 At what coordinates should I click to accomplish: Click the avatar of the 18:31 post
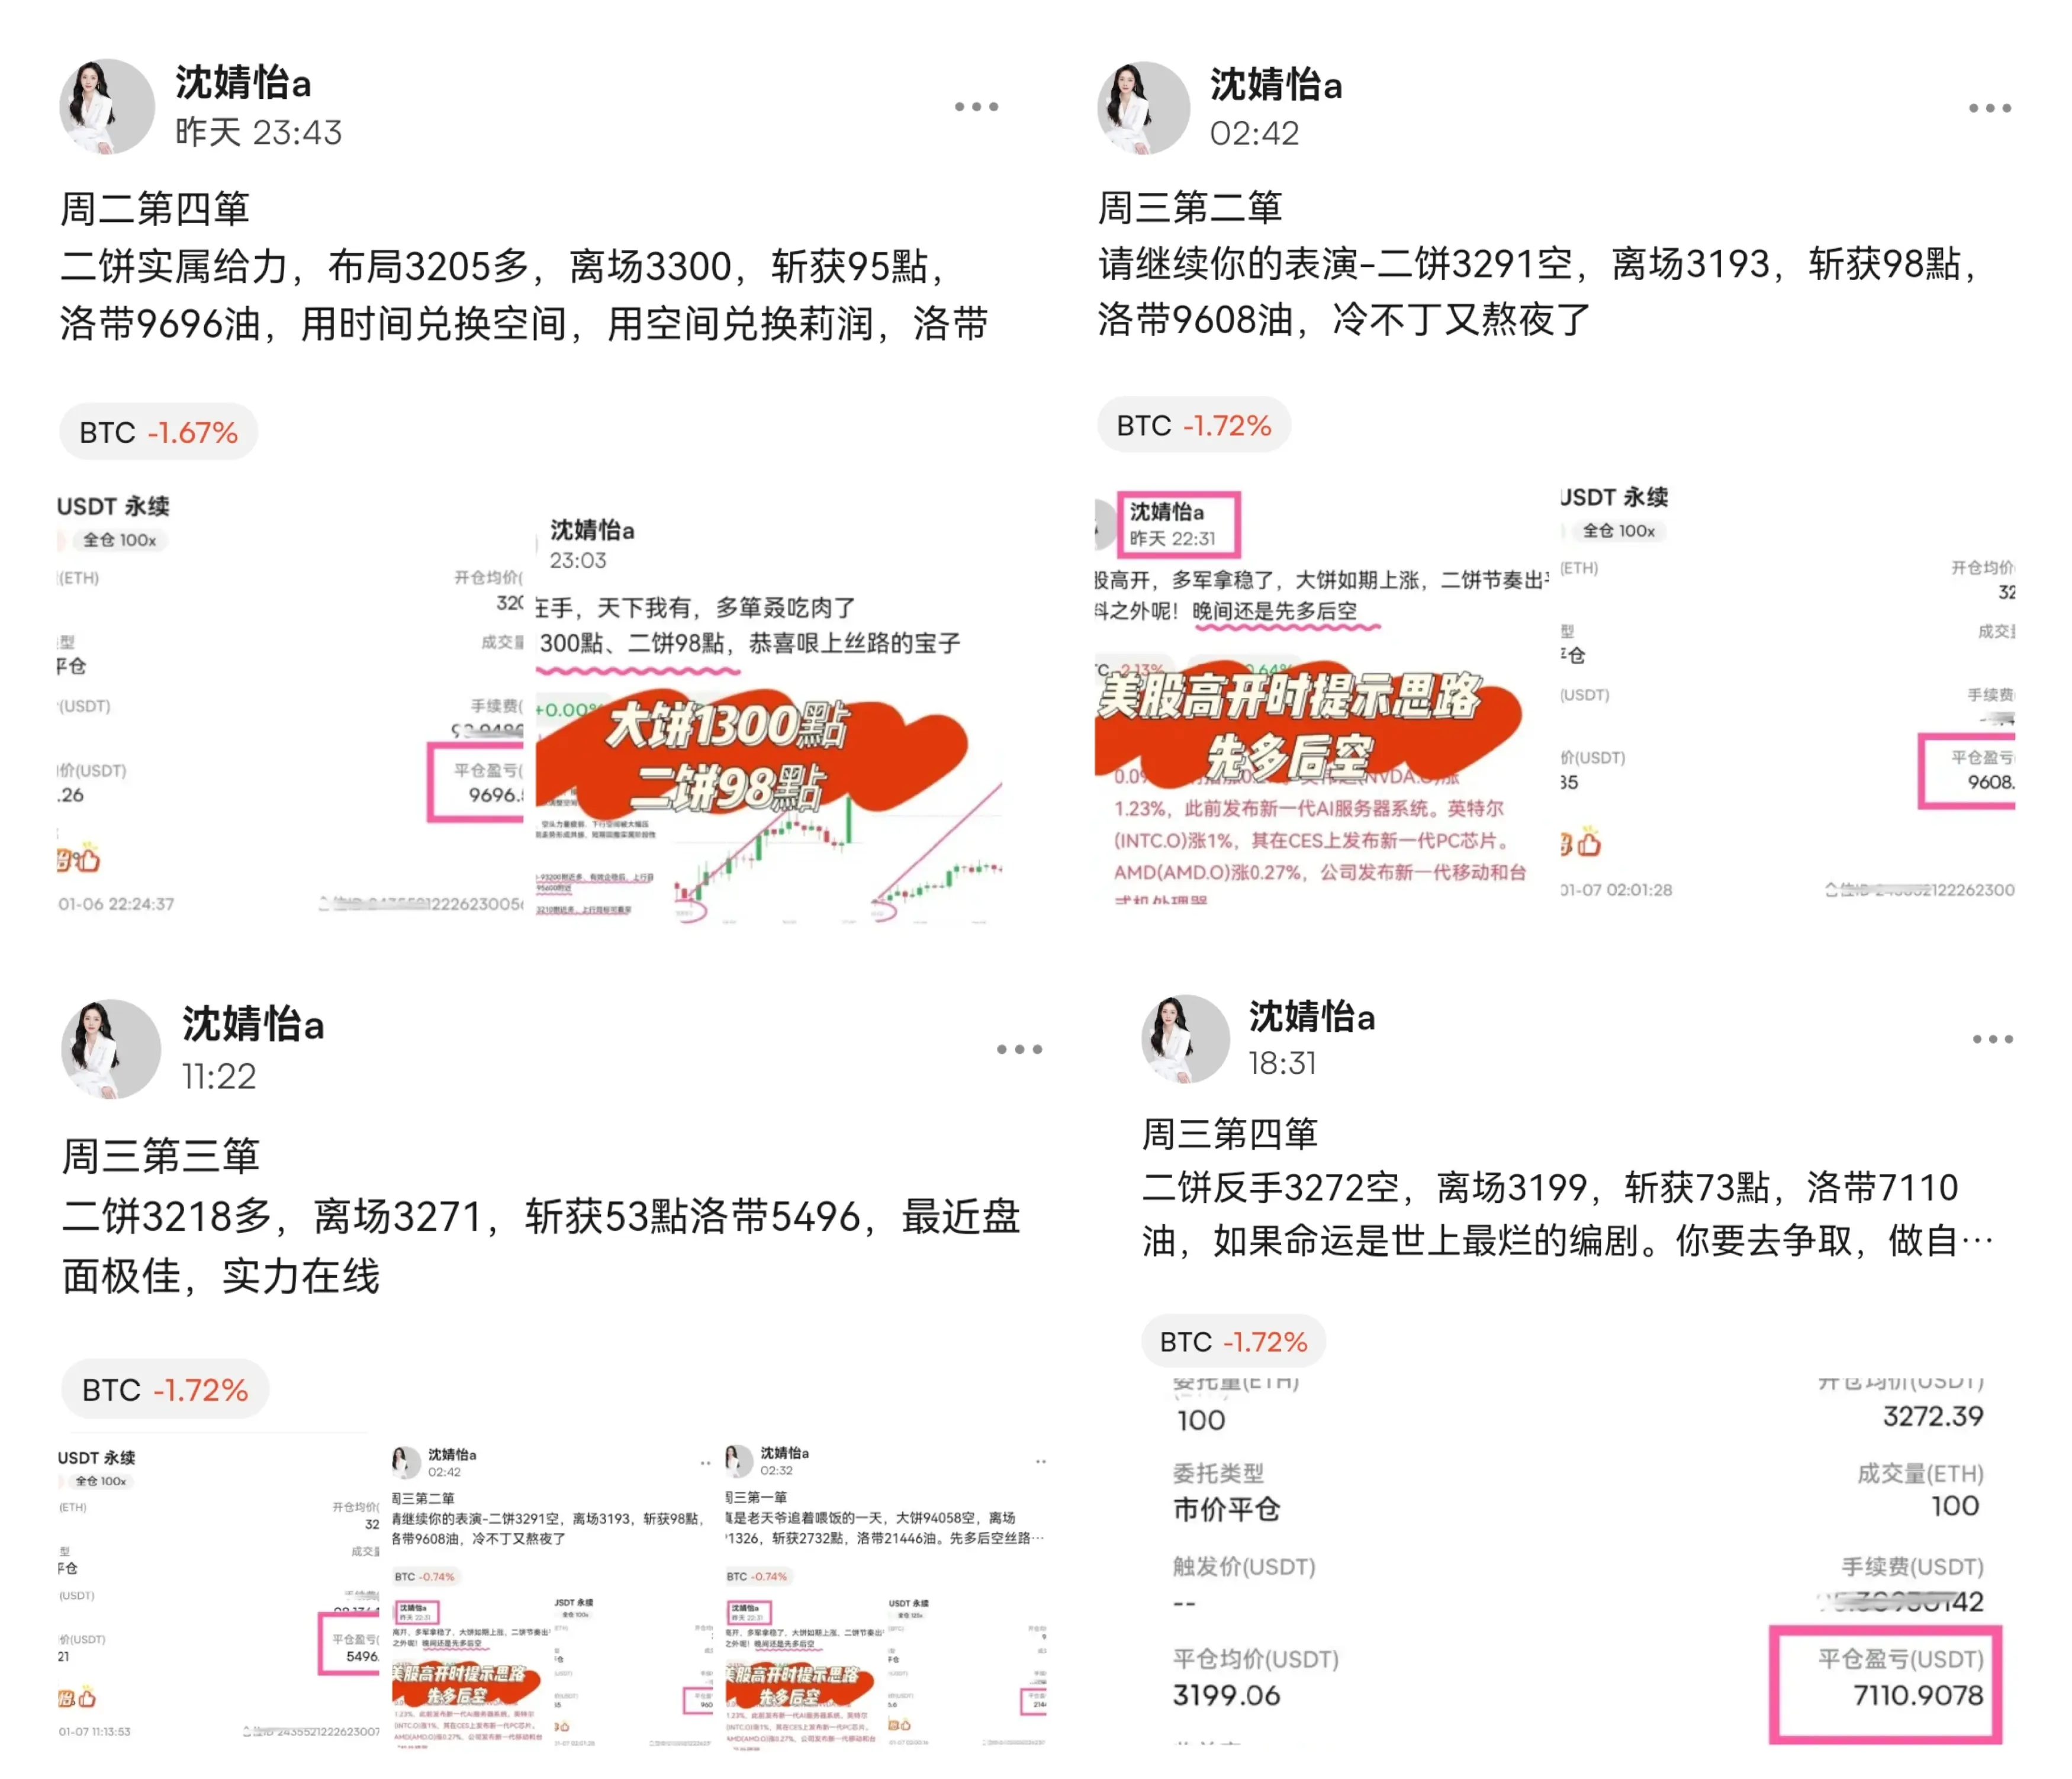click(x=1185, y=1038)
